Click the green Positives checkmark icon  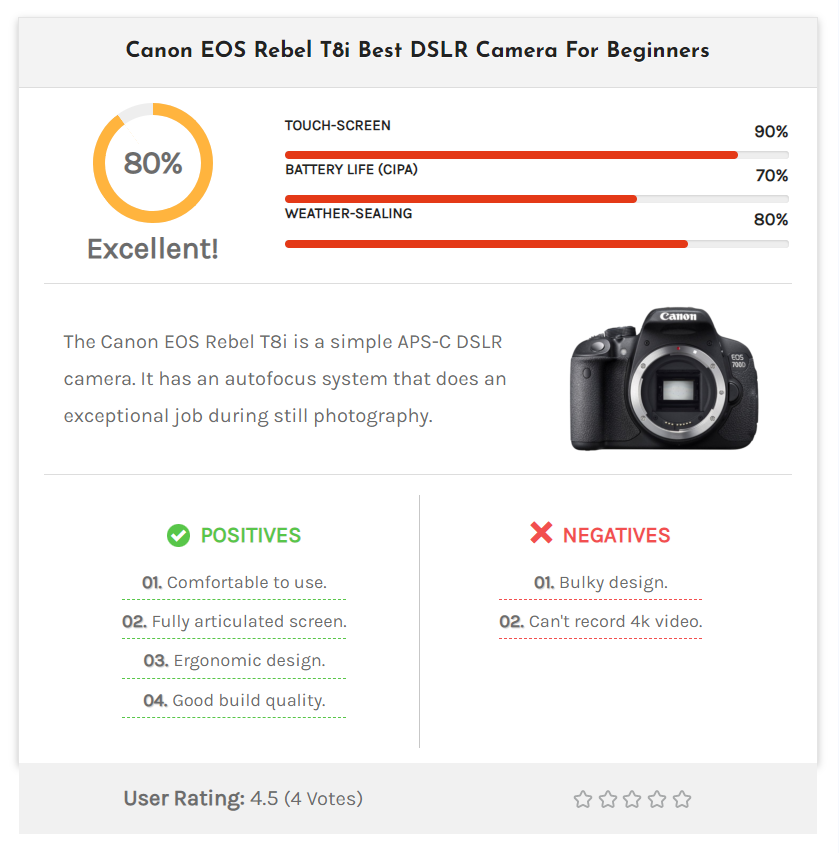(x=178, y=536)
